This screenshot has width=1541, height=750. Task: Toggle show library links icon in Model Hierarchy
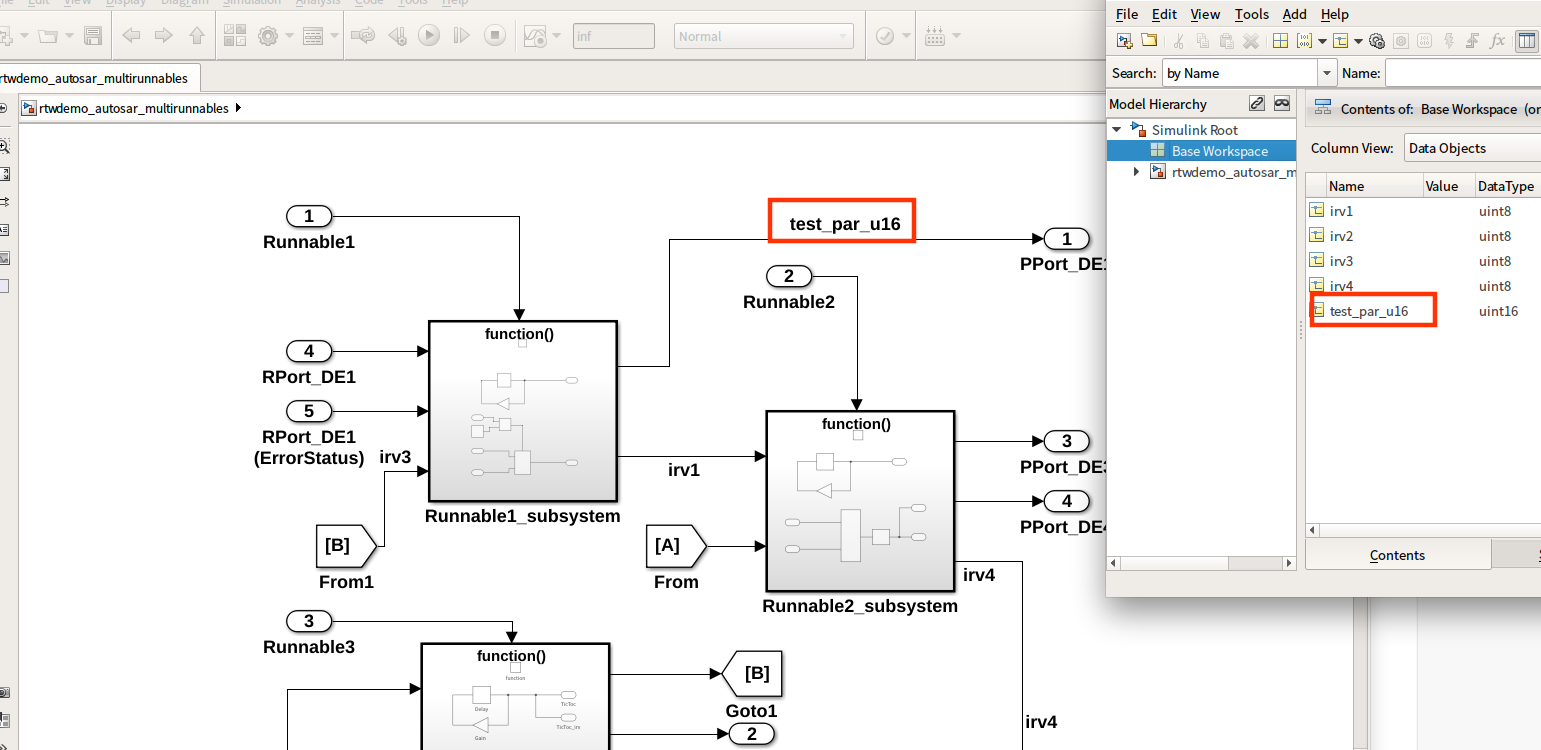click(1257, 103)
